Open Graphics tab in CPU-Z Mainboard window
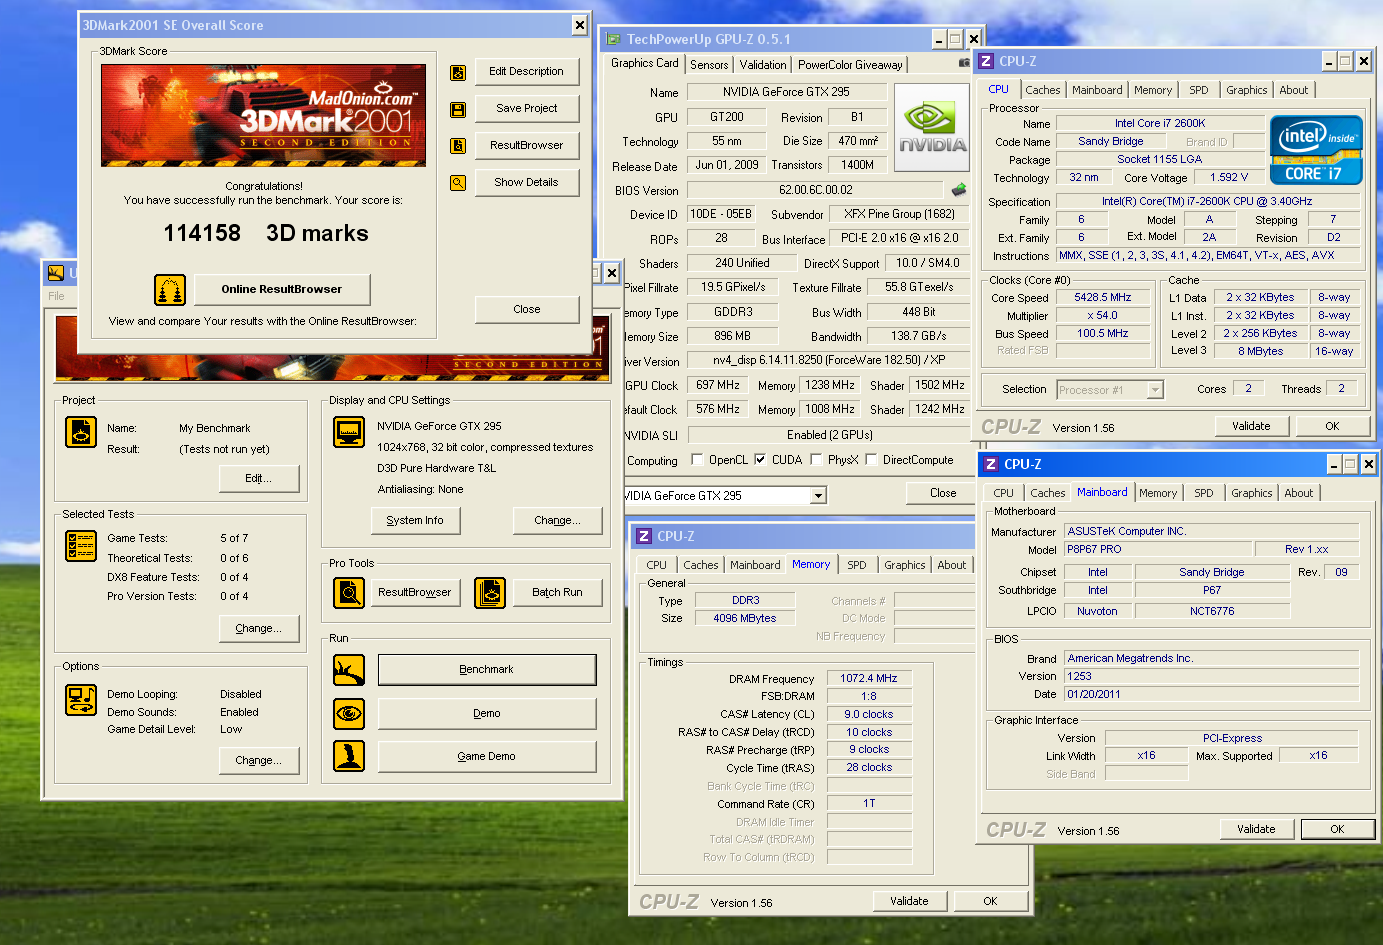Screen dimensions: 1383x945 pyautogui.click(x=1252, y=493)
